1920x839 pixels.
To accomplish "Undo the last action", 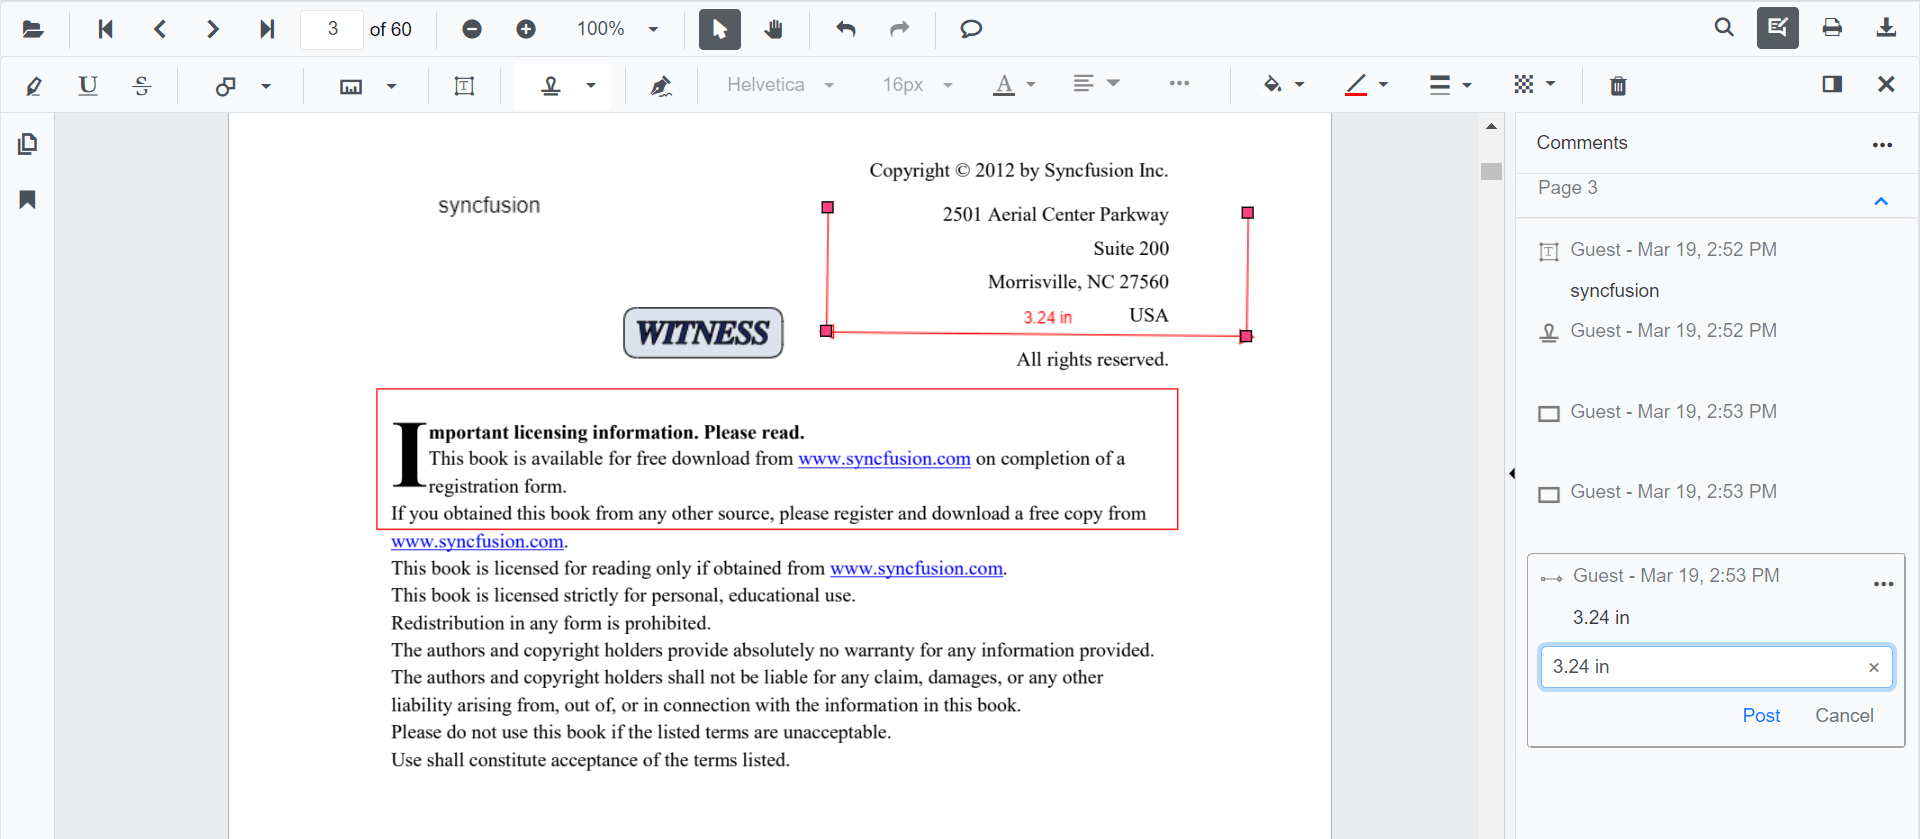I will pos(846,29).
